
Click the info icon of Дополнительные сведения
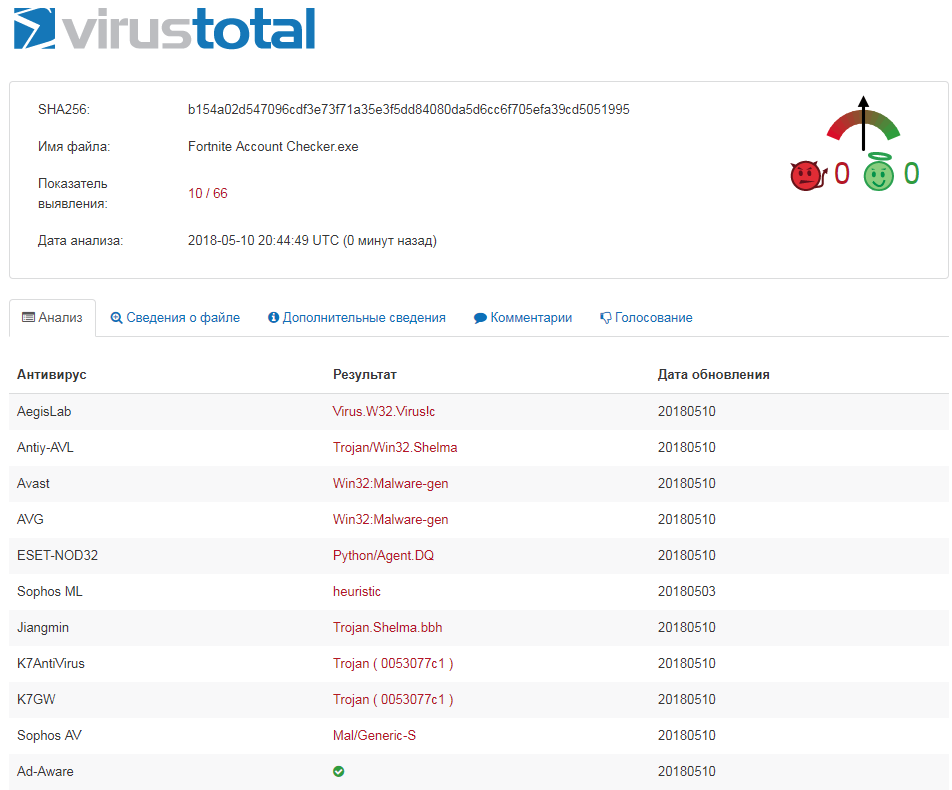273,318
